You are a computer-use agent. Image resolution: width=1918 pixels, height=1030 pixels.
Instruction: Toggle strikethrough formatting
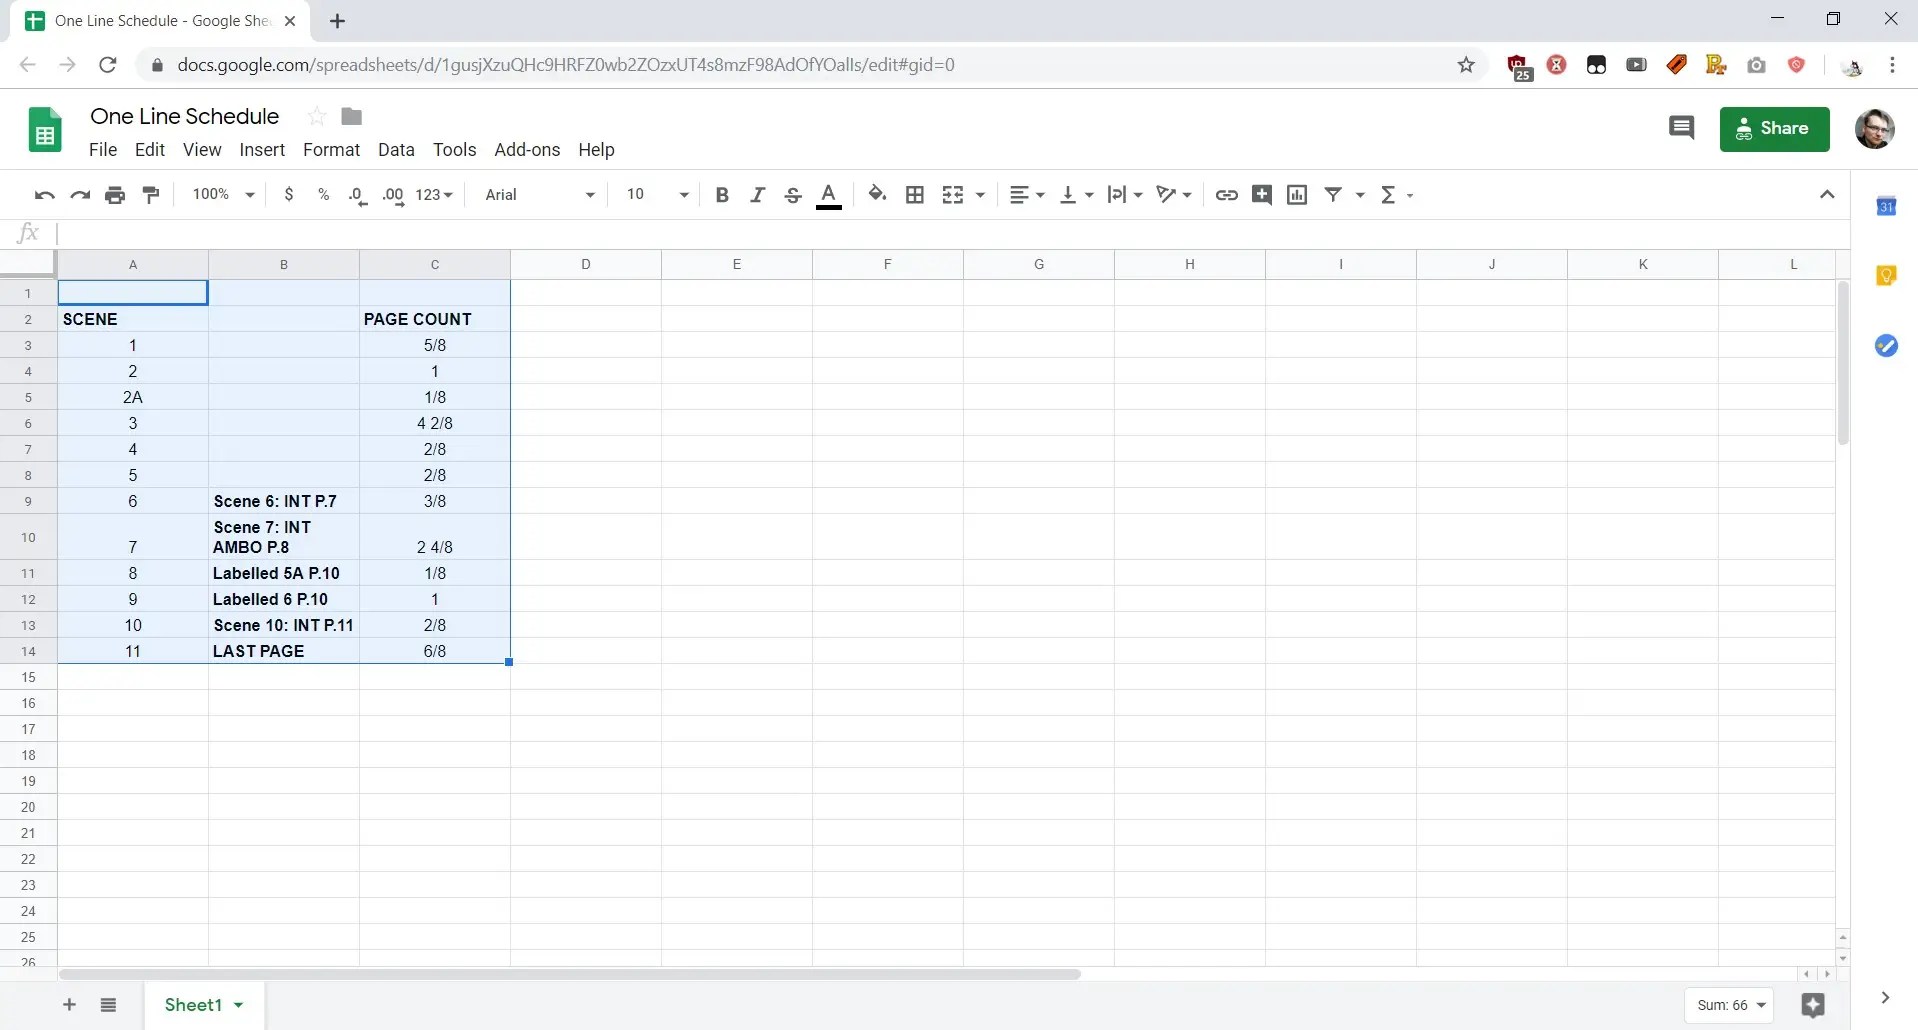[793, 195]
